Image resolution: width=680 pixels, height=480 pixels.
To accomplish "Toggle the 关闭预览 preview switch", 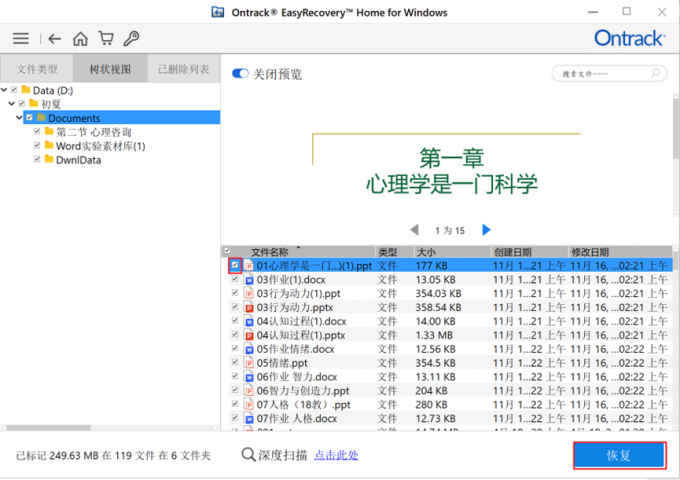I will tap(240, 74).
